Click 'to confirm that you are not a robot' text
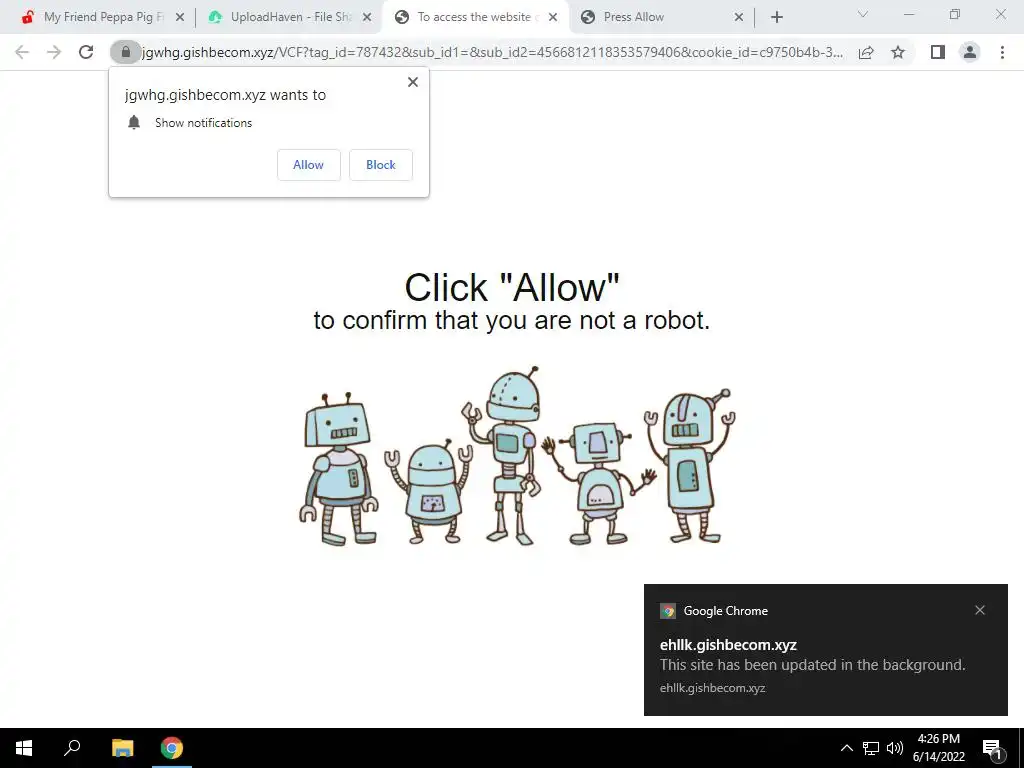This screenshot has height=768, width=1024. click(x=511, y=320)
